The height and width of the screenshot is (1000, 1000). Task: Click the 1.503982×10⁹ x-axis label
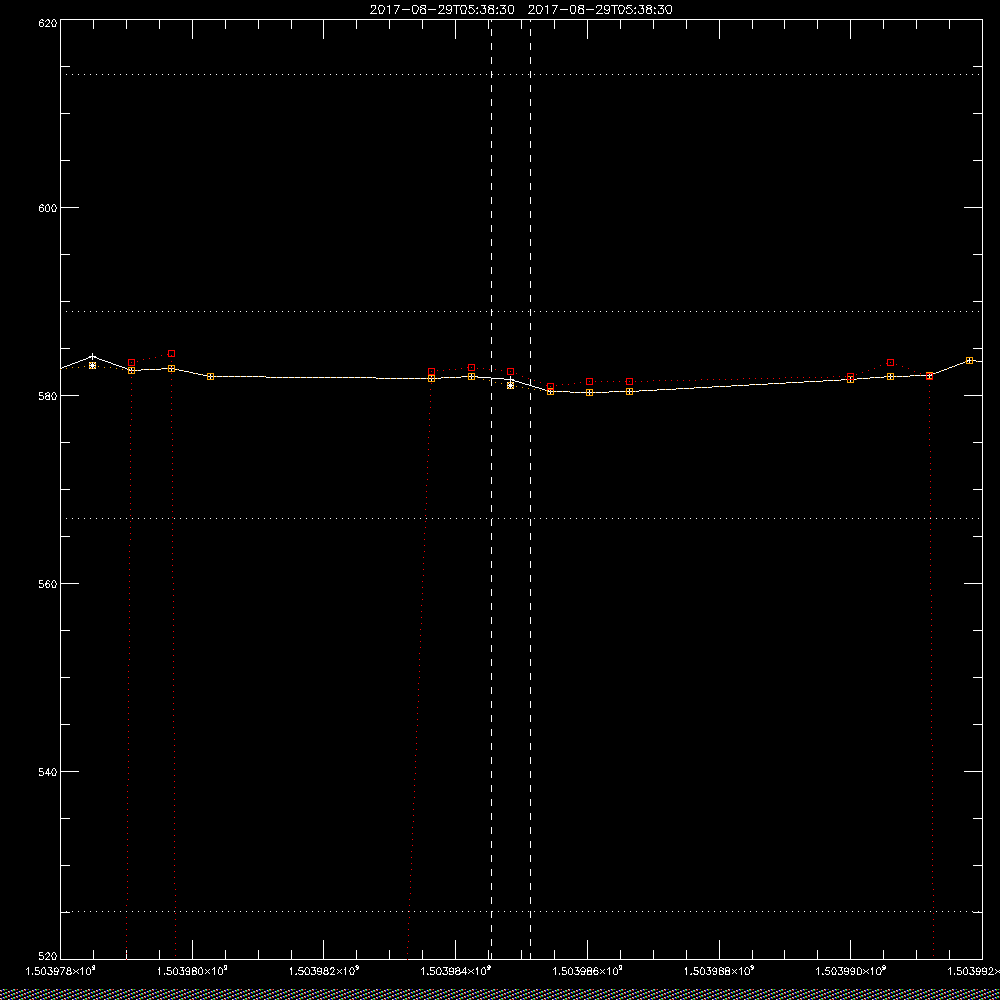(x=324, y=971)
